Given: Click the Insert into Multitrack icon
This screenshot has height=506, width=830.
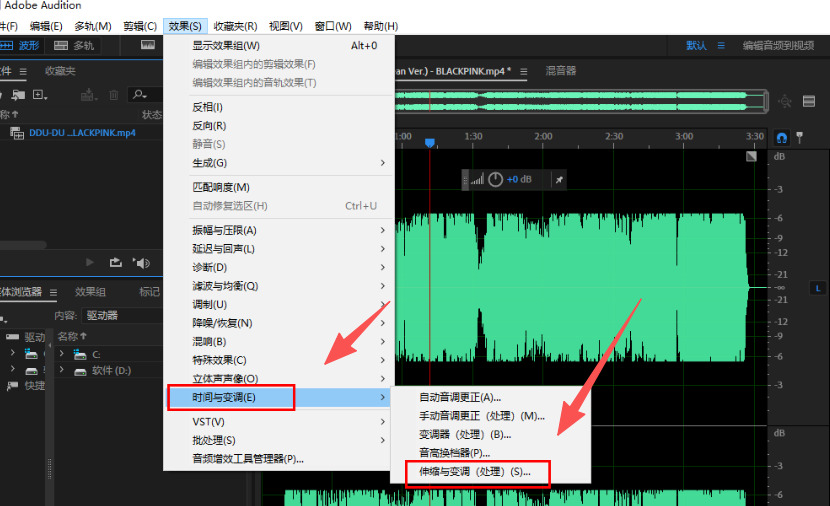Looking at the screenshot, I should 88,95.
